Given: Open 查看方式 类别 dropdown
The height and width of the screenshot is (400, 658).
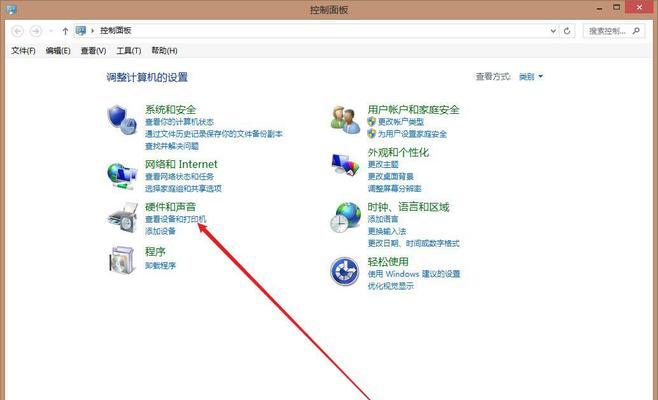Looking at the screenshot, I should click(531, 77).
